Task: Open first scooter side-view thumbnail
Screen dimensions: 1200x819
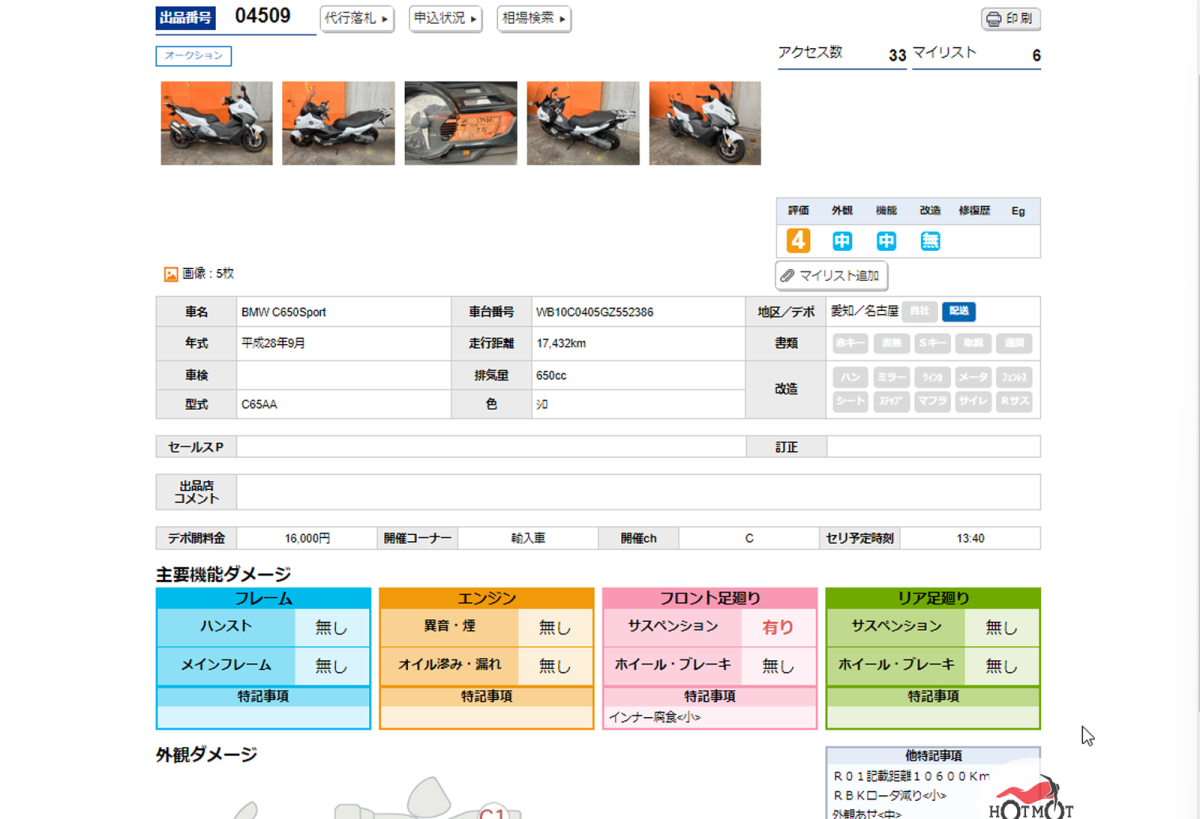Action: pos(216,123)
